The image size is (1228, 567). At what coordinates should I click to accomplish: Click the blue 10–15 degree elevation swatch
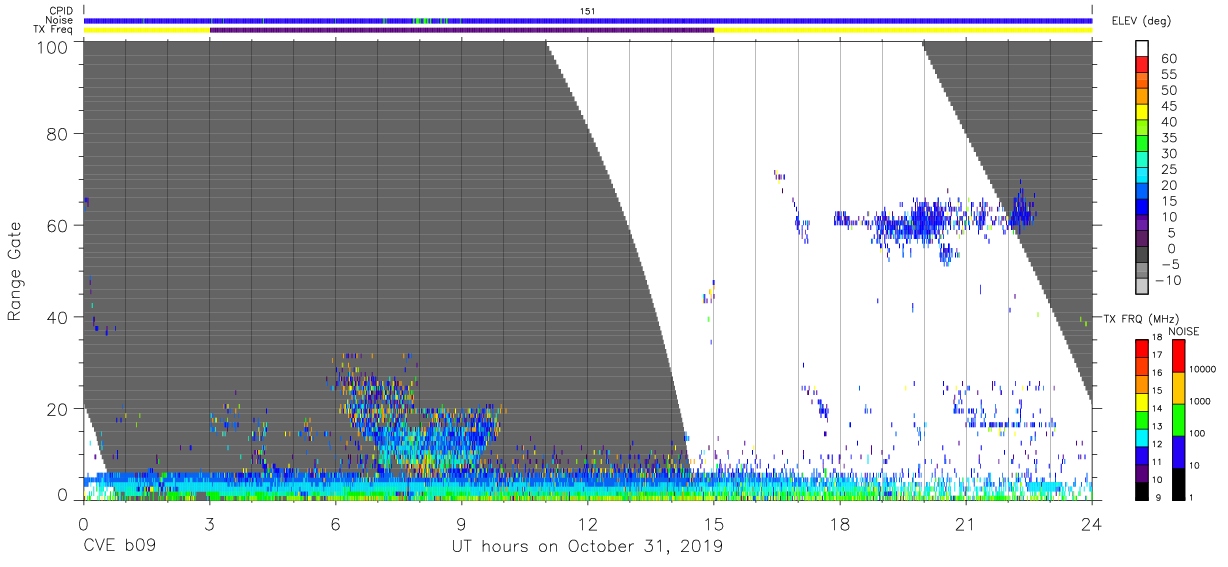pos(1143,209)
